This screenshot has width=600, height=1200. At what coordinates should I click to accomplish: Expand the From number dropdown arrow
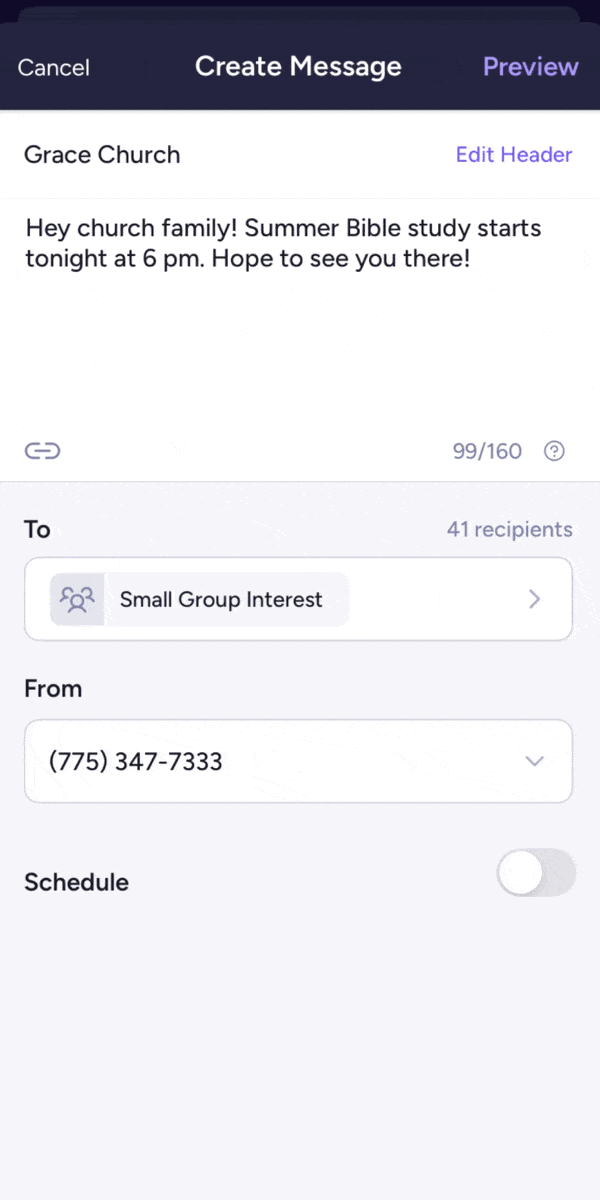coord(534,761)
